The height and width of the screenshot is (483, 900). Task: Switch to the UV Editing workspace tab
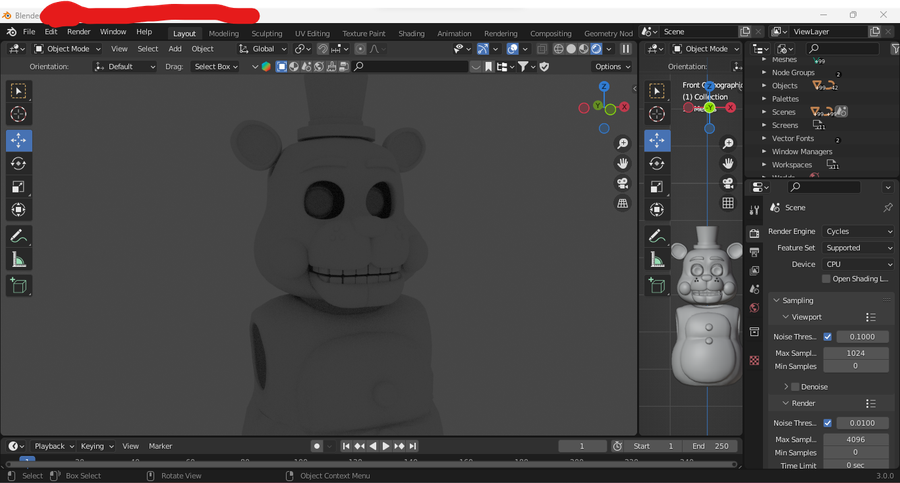click(312, 33)
